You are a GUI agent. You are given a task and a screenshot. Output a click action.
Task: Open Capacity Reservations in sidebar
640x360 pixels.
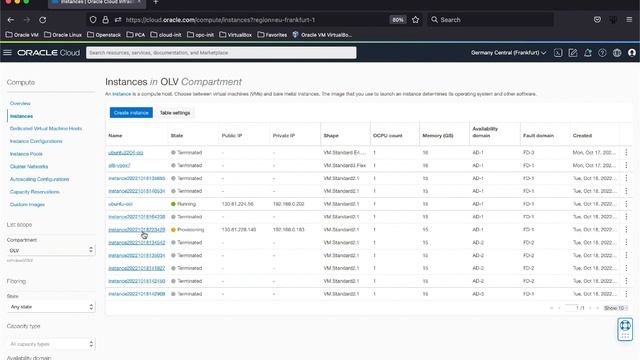click(35, 192)
